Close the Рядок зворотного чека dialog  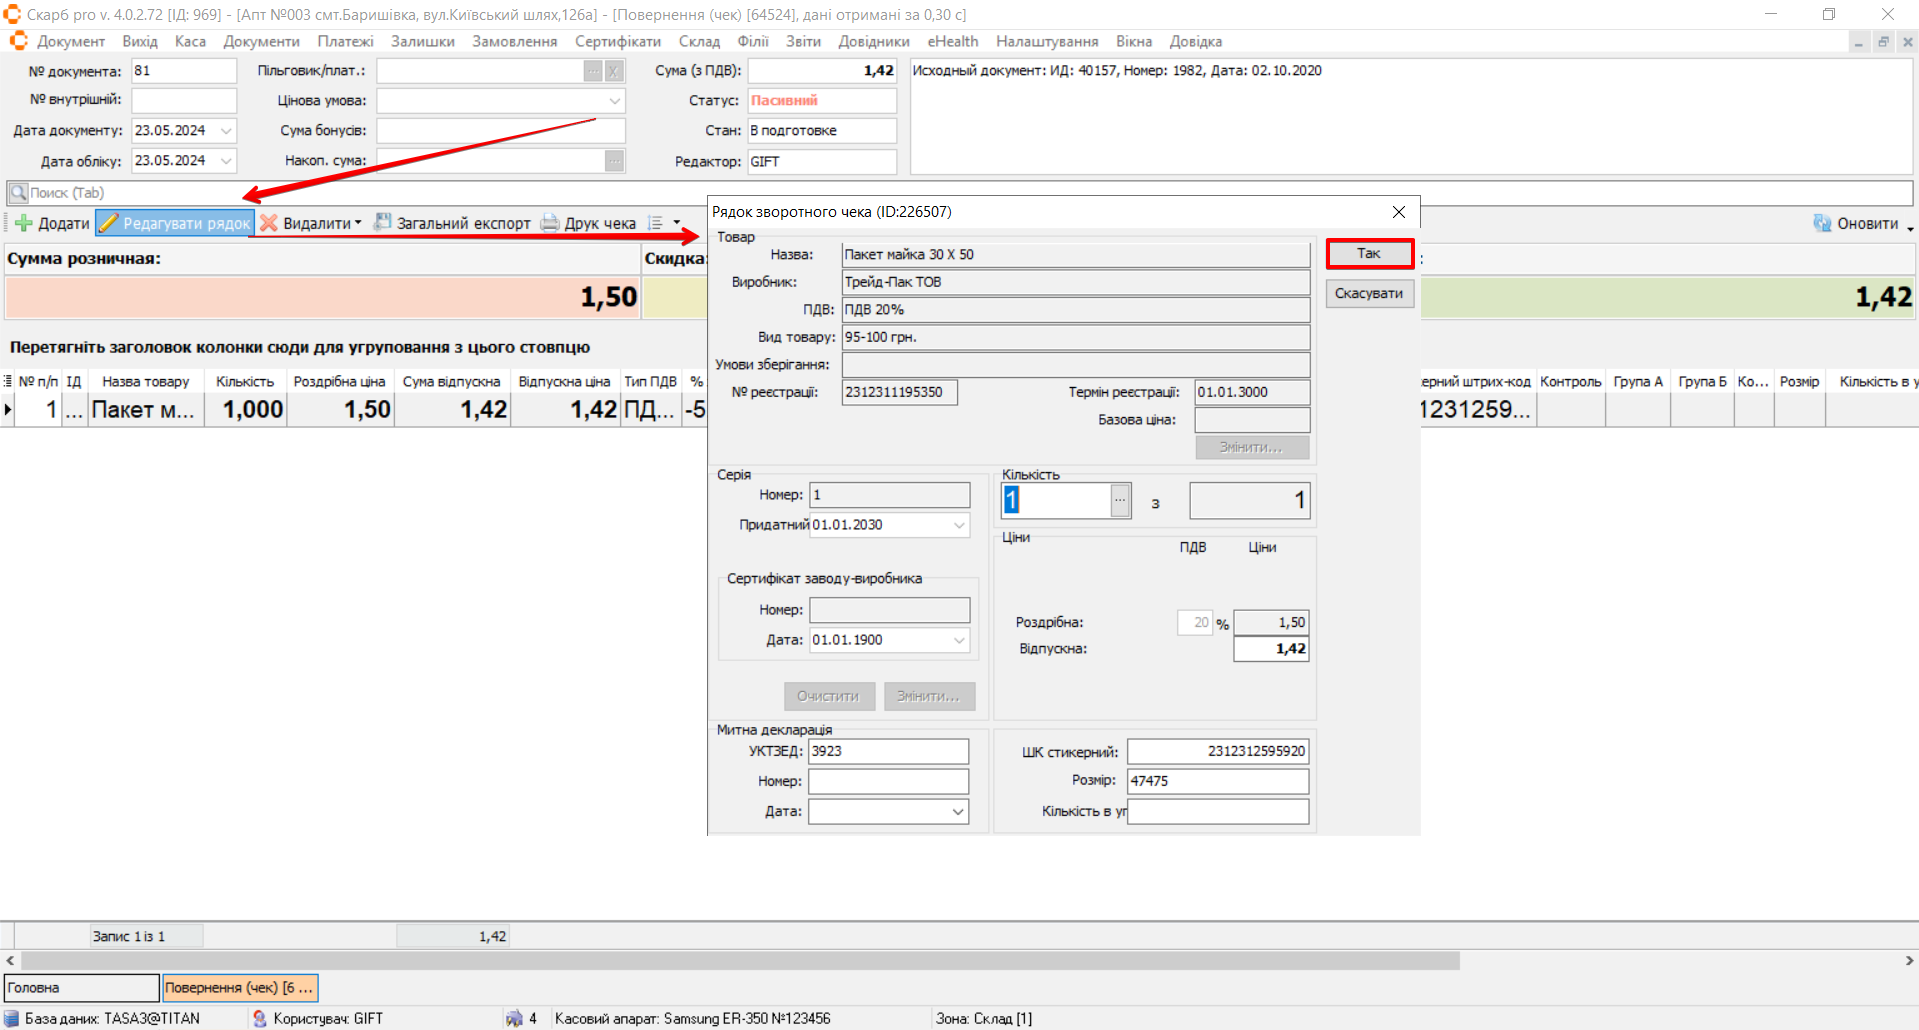pyautogui.click(x=1398, y=212)
